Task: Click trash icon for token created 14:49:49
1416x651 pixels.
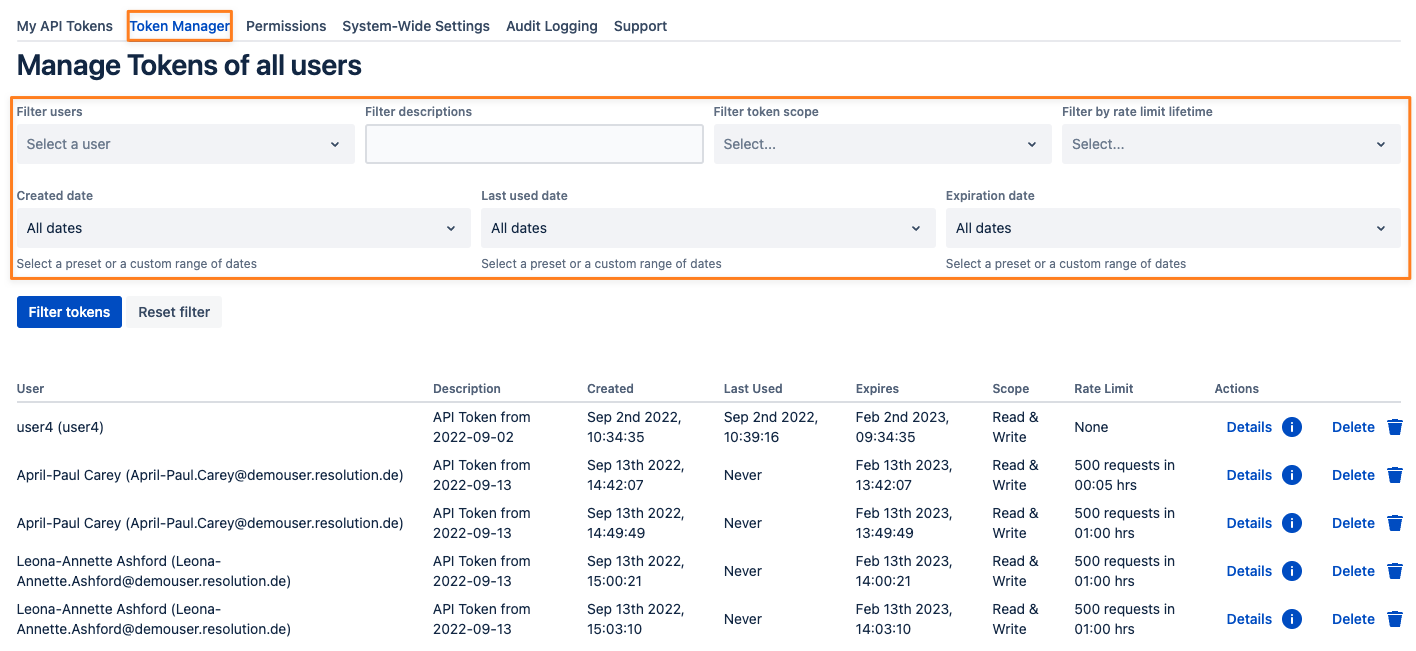Action: tap(1395, 523)
